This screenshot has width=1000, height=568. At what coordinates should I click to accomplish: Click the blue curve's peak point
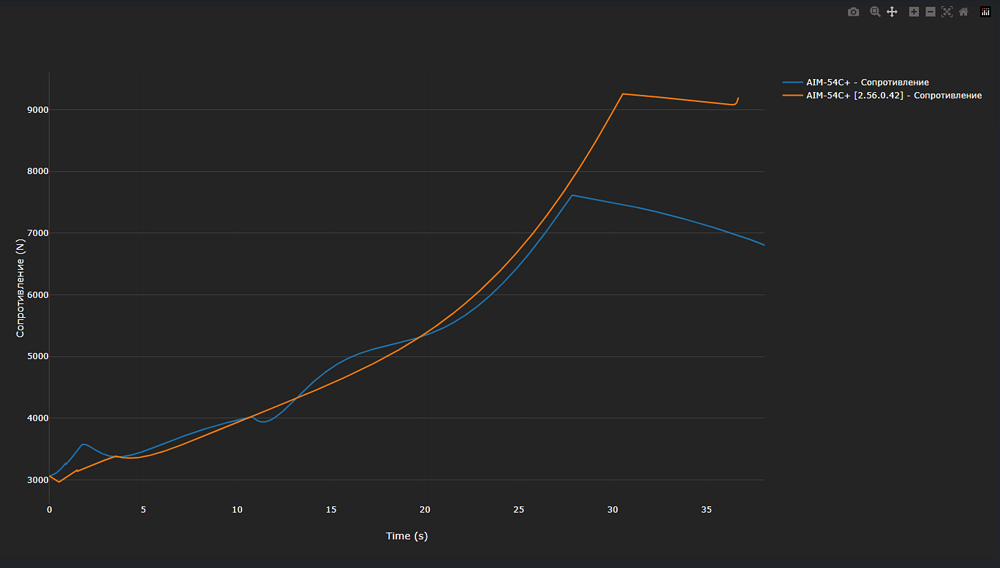572,195
